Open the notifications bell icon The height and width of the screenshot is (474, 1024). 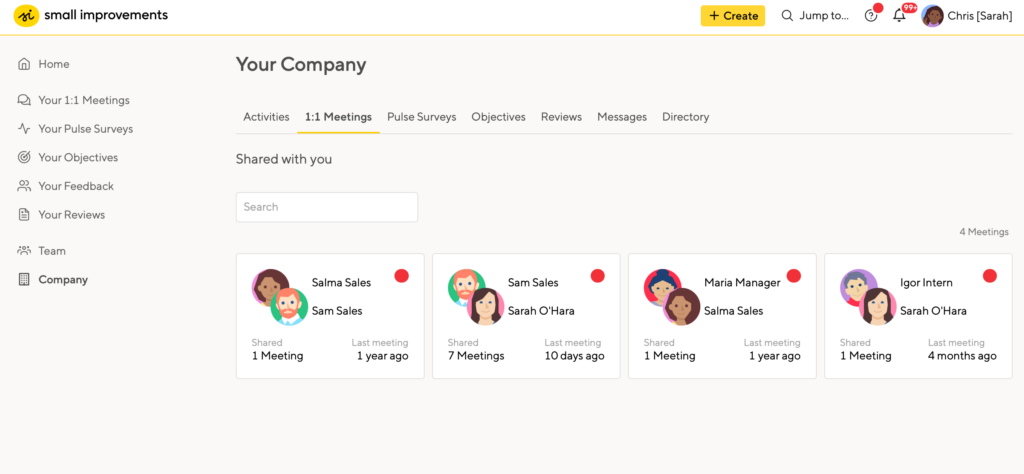(899, 16)
